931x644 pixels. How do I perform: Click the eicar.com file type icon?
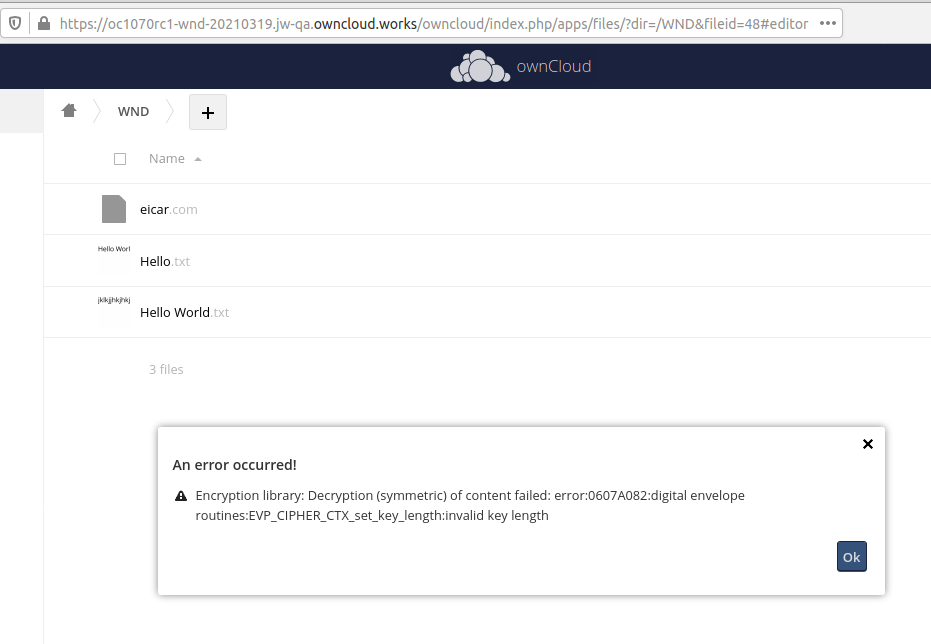(x=112, y=208)
